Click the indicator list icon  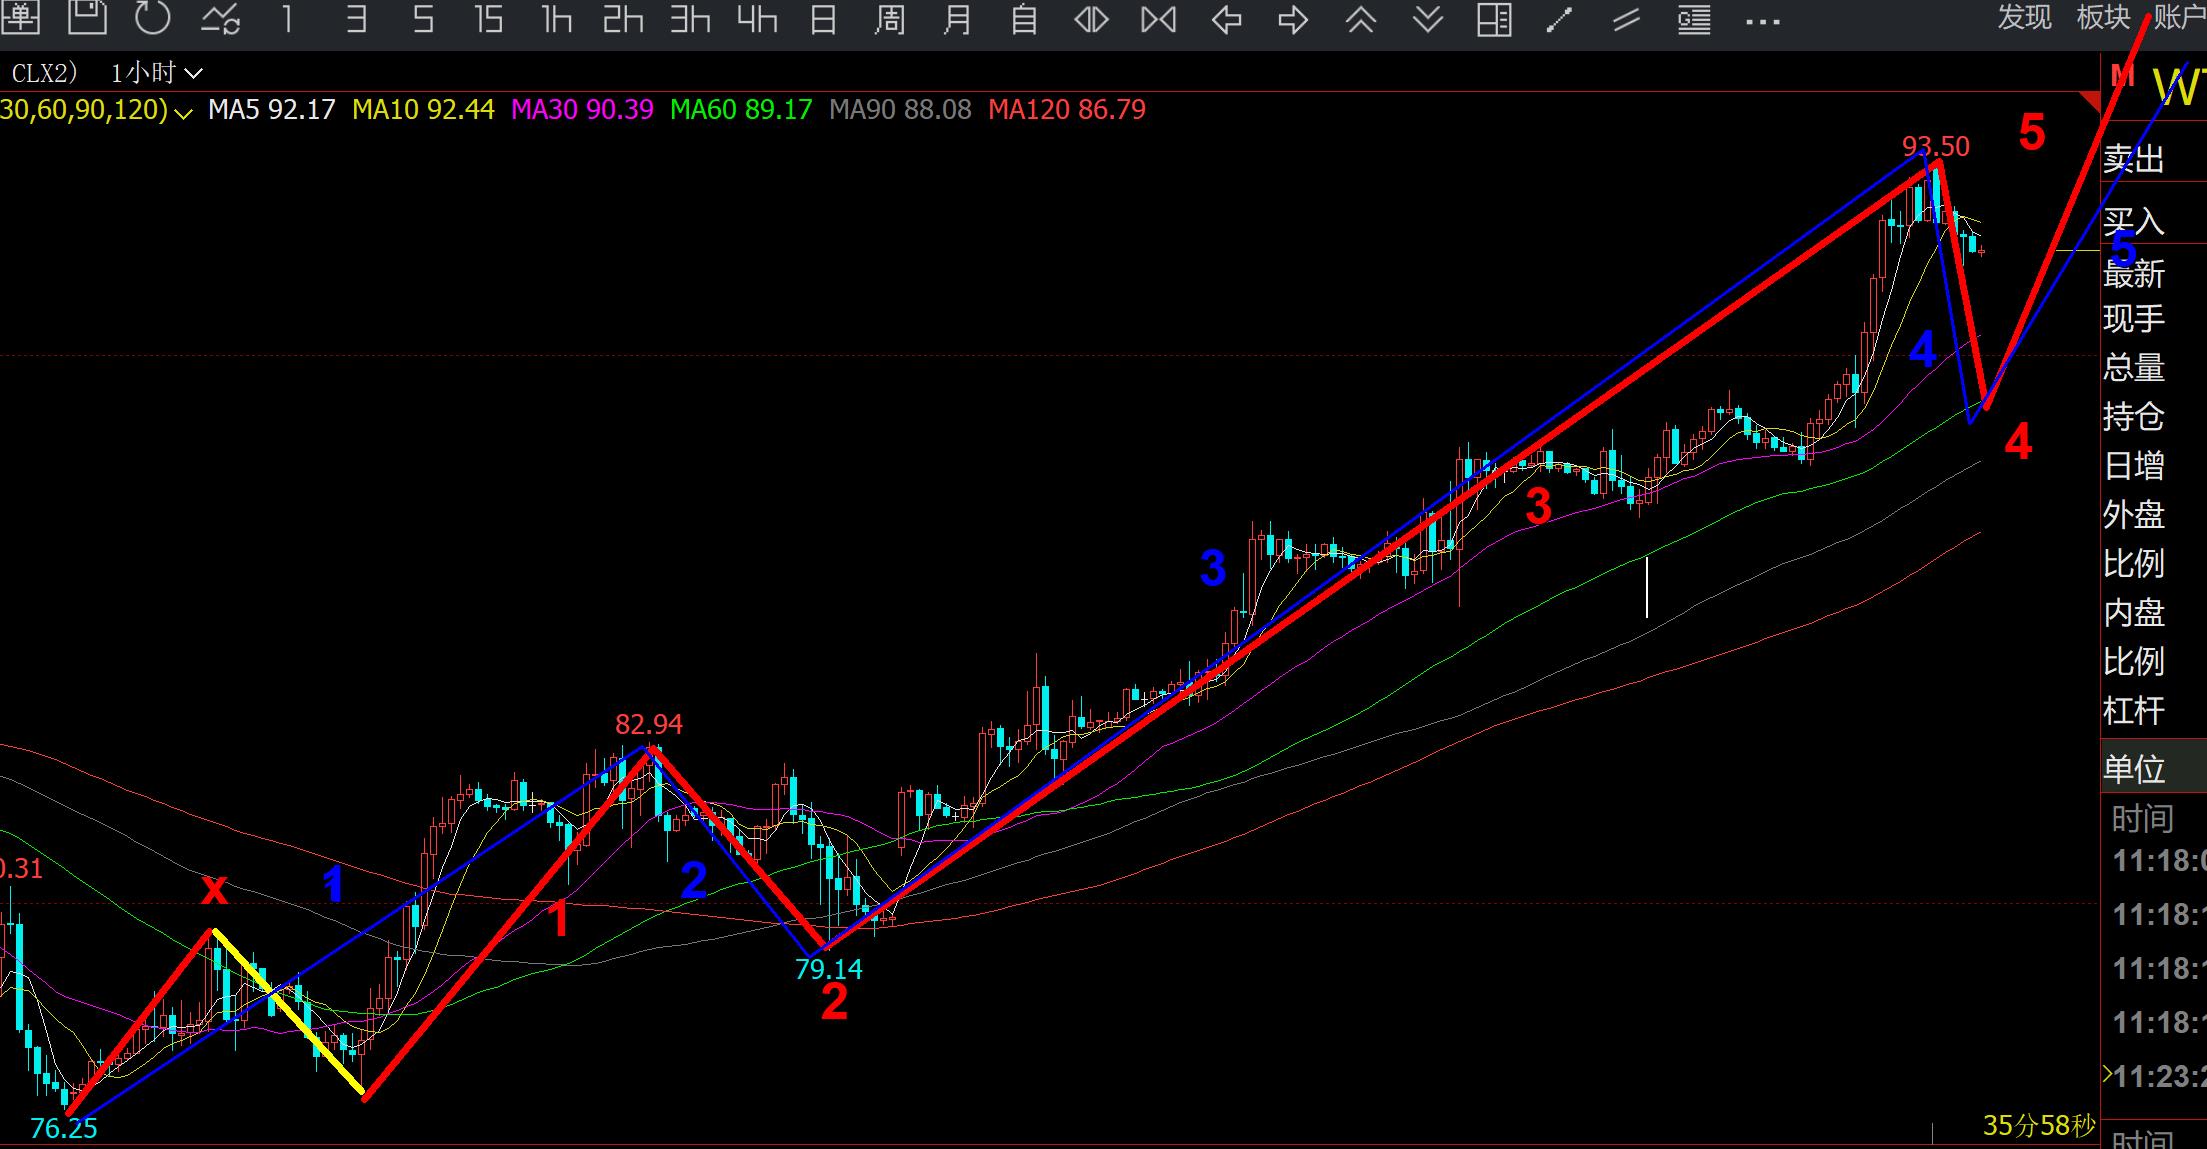(x=1694, y=18)
